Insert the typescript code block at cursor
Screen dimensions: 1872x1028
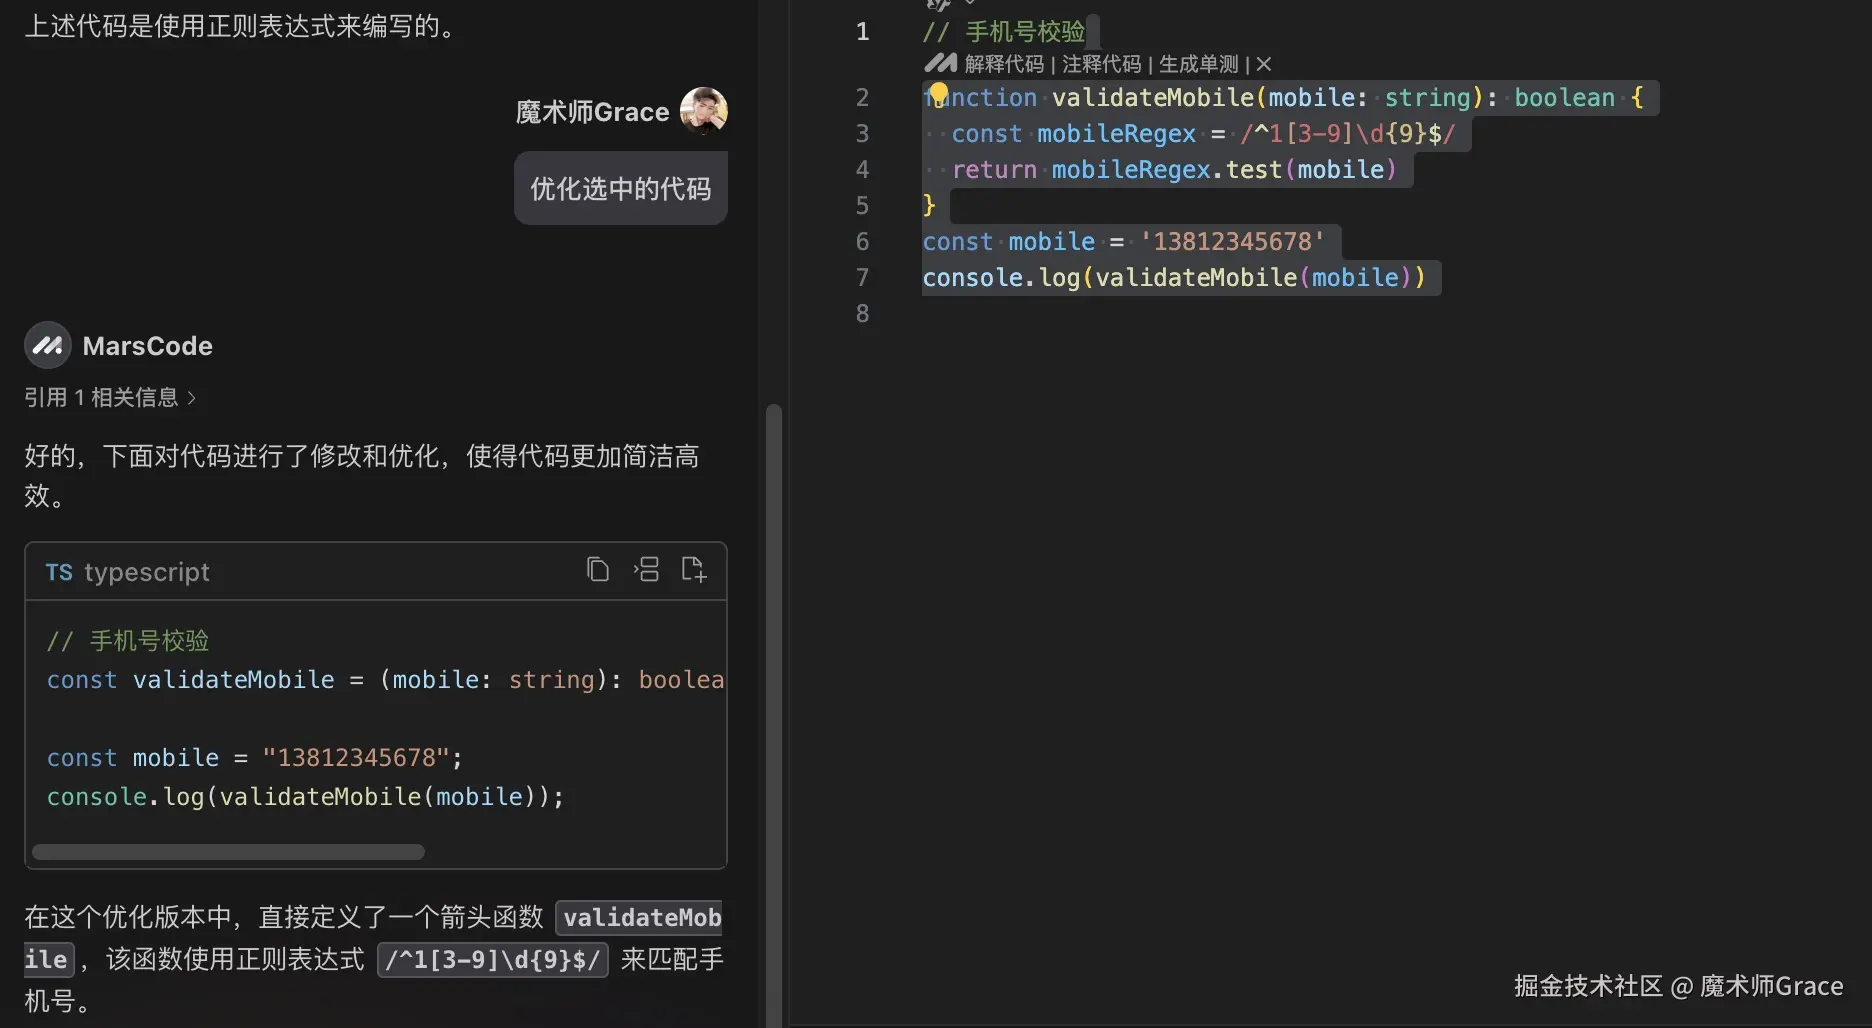pos(646,570)
